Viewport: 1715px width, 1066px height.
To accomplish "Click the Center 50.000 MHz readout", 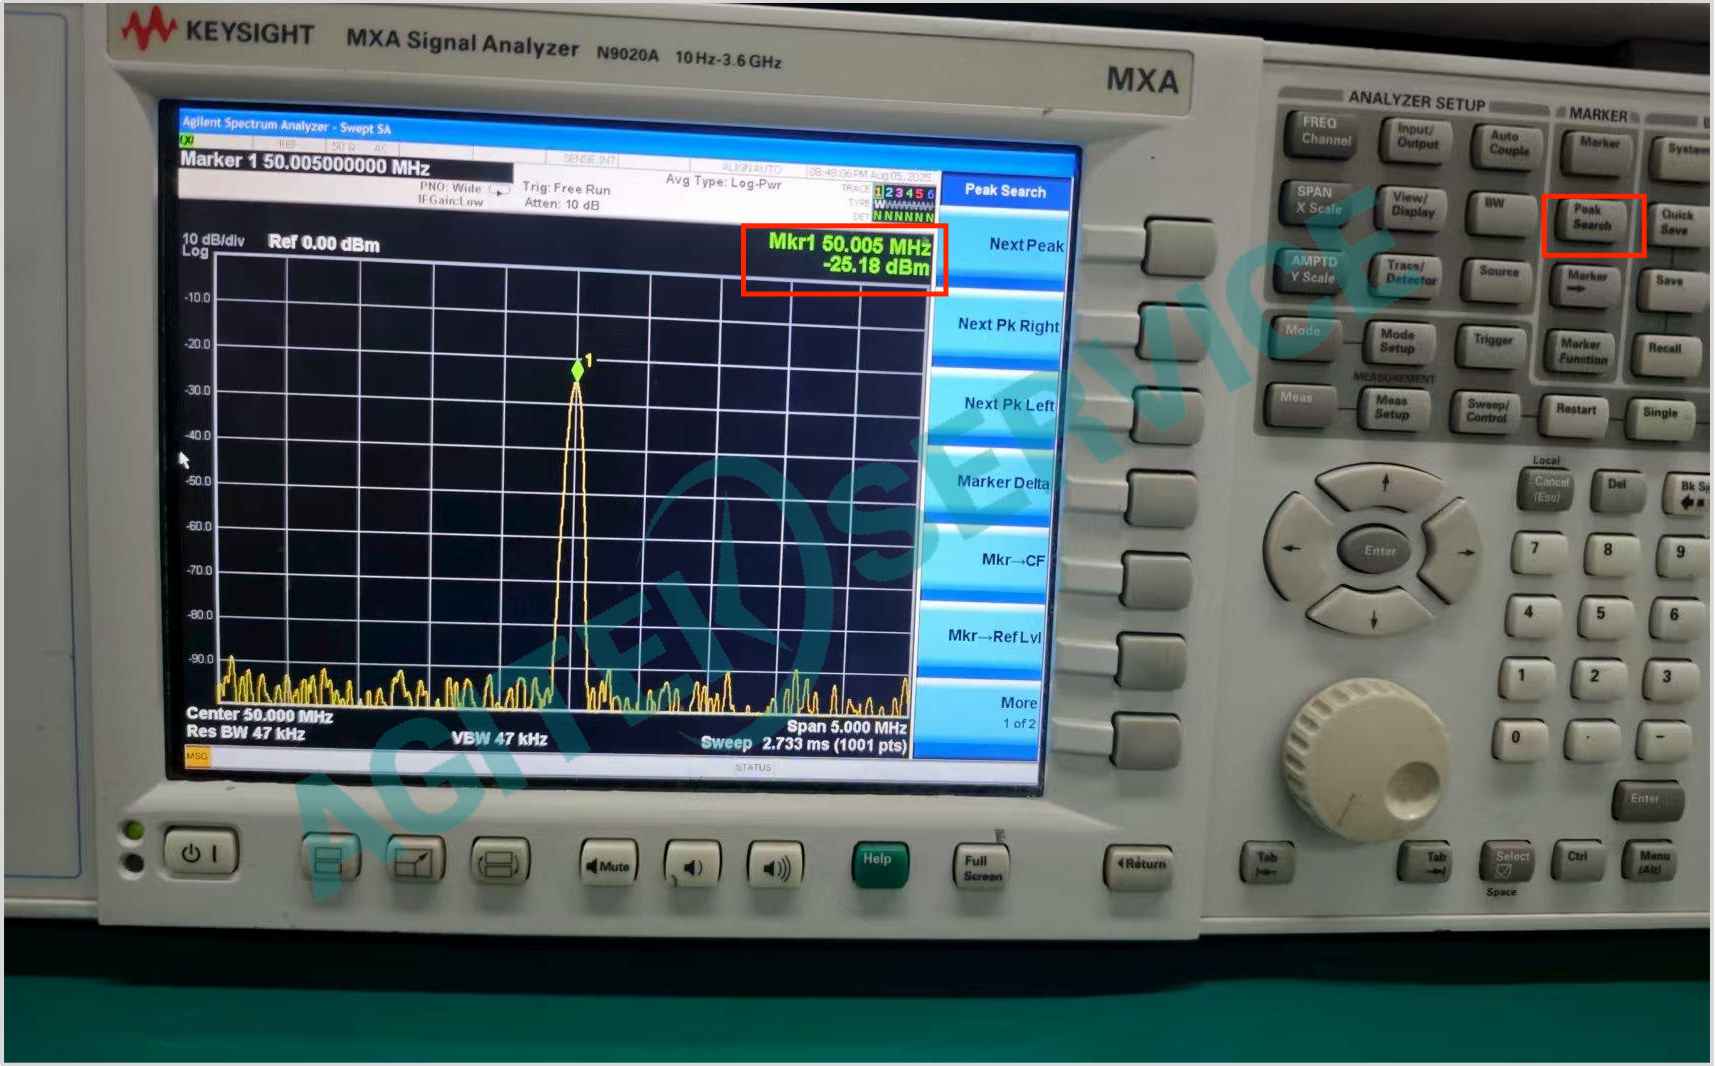I will point(259,715).
